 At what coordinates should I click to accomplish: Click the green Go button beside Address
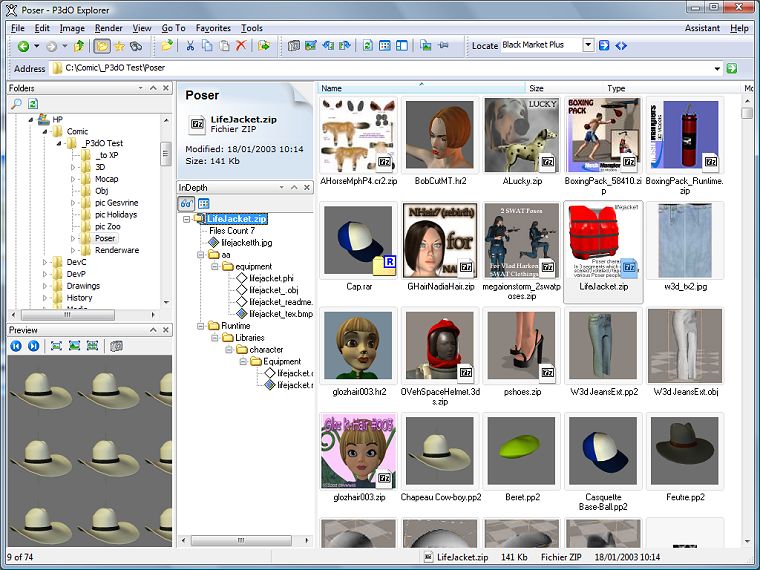tap(732, 68)
